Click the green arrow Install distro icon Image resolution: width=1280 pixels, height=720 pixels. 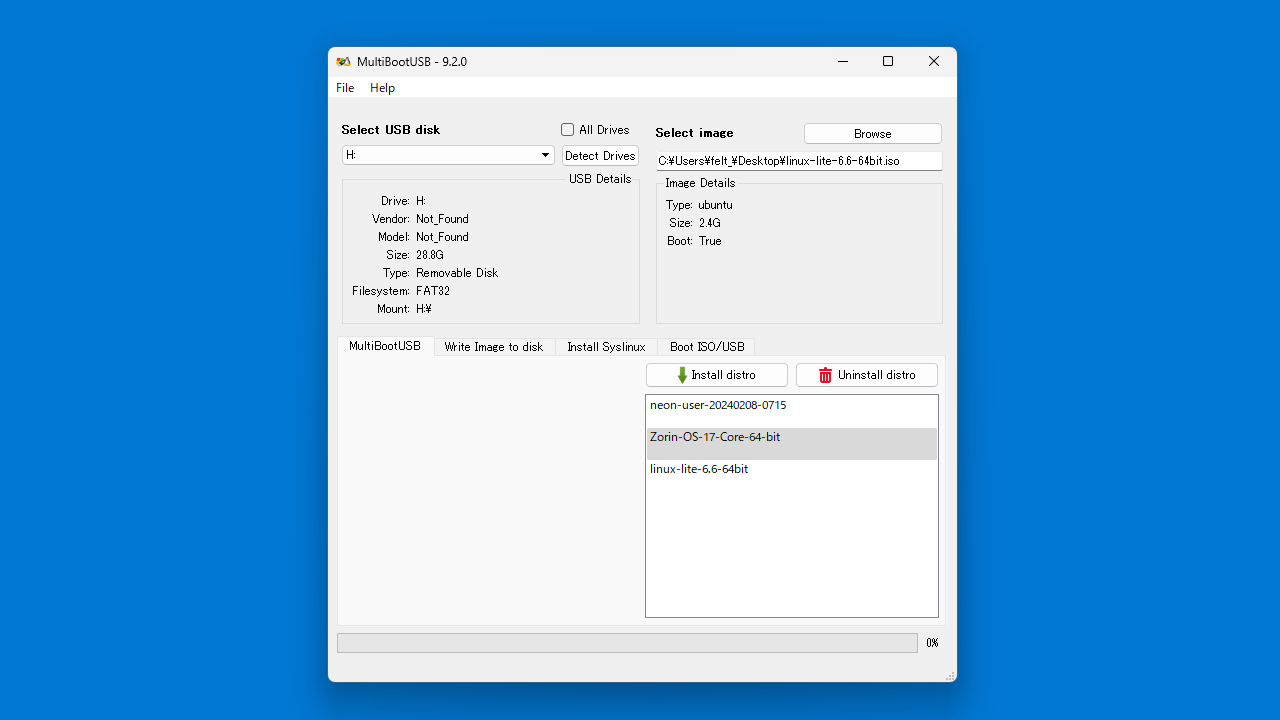click(x=682, y=375)
